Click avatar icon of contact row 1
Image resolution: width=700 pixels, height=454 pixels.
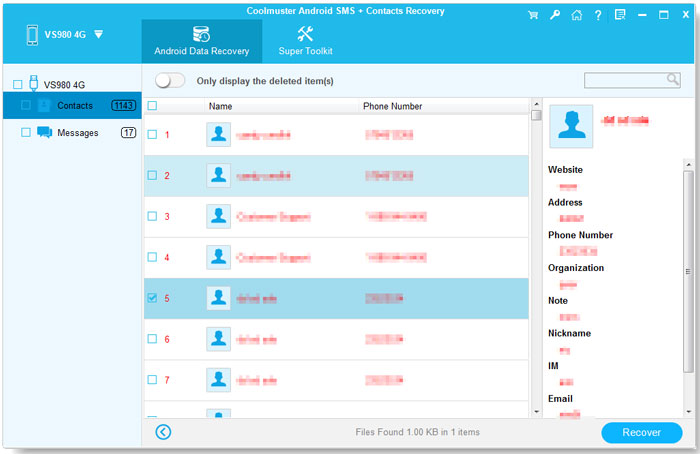tap(218, 134)
